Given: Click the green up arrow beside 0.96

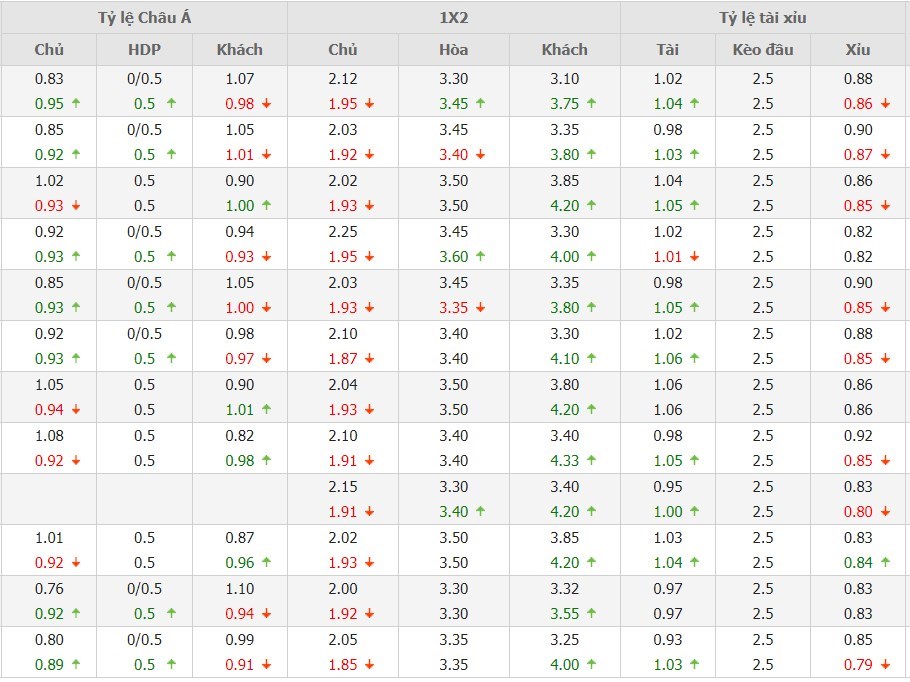Looking at the screenshot, I should pos(266,563).
